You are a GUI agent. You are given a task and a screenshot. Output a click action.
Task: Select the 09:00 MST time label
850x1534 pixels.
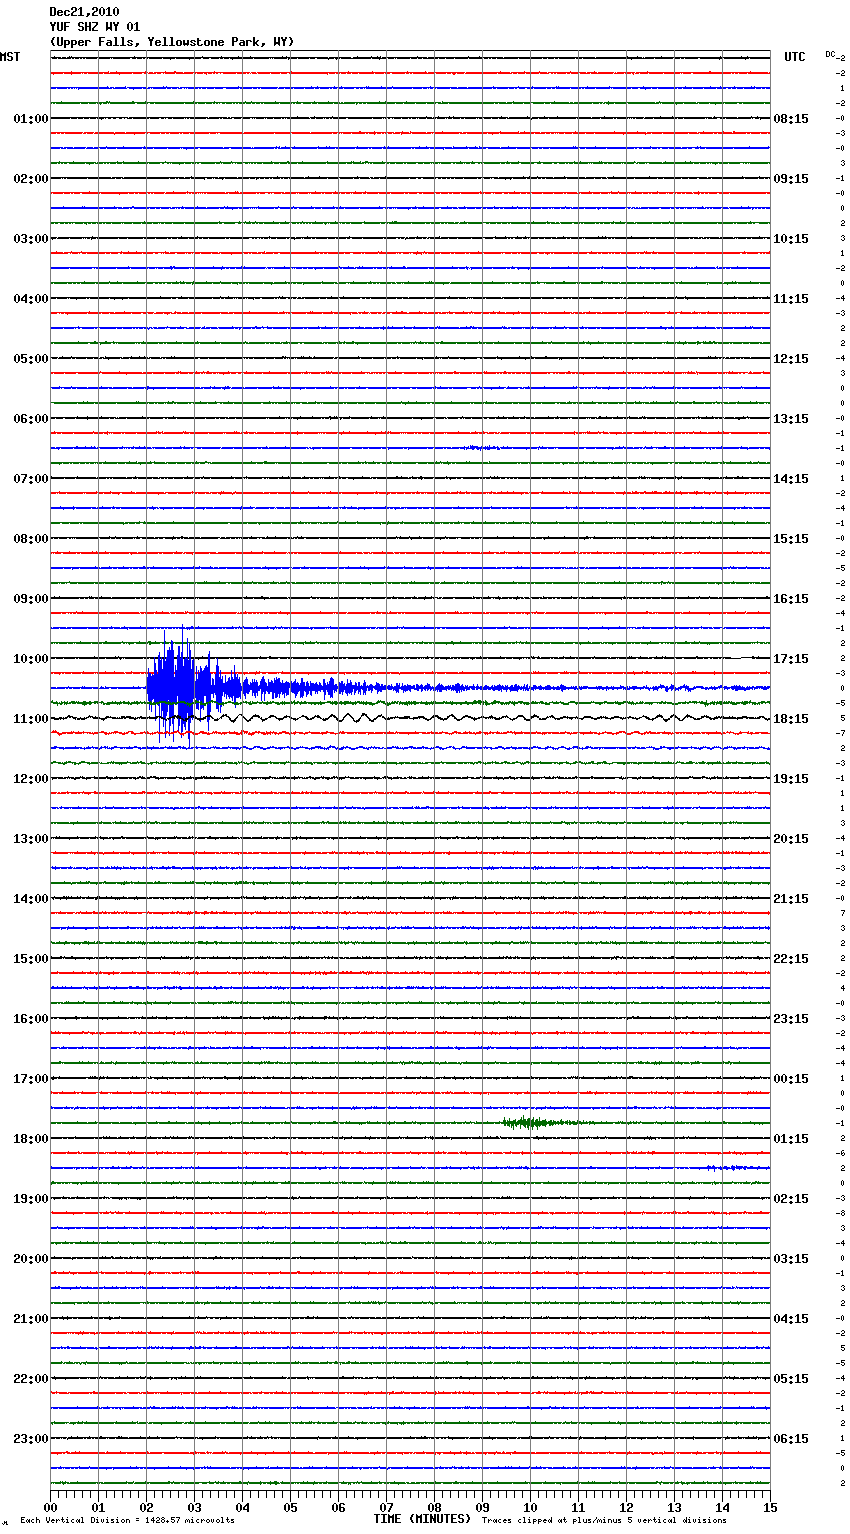[30, 599]
